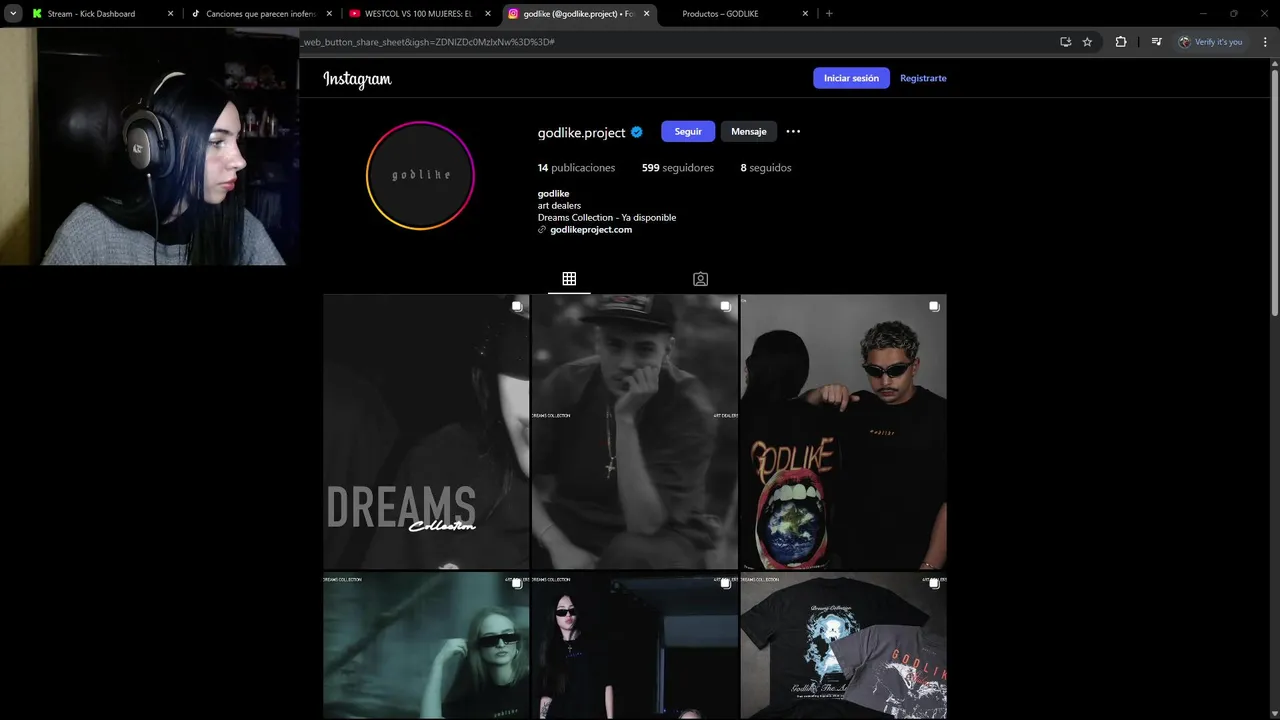
Task: Click the Instagram logo
Action: coord(357,79)
